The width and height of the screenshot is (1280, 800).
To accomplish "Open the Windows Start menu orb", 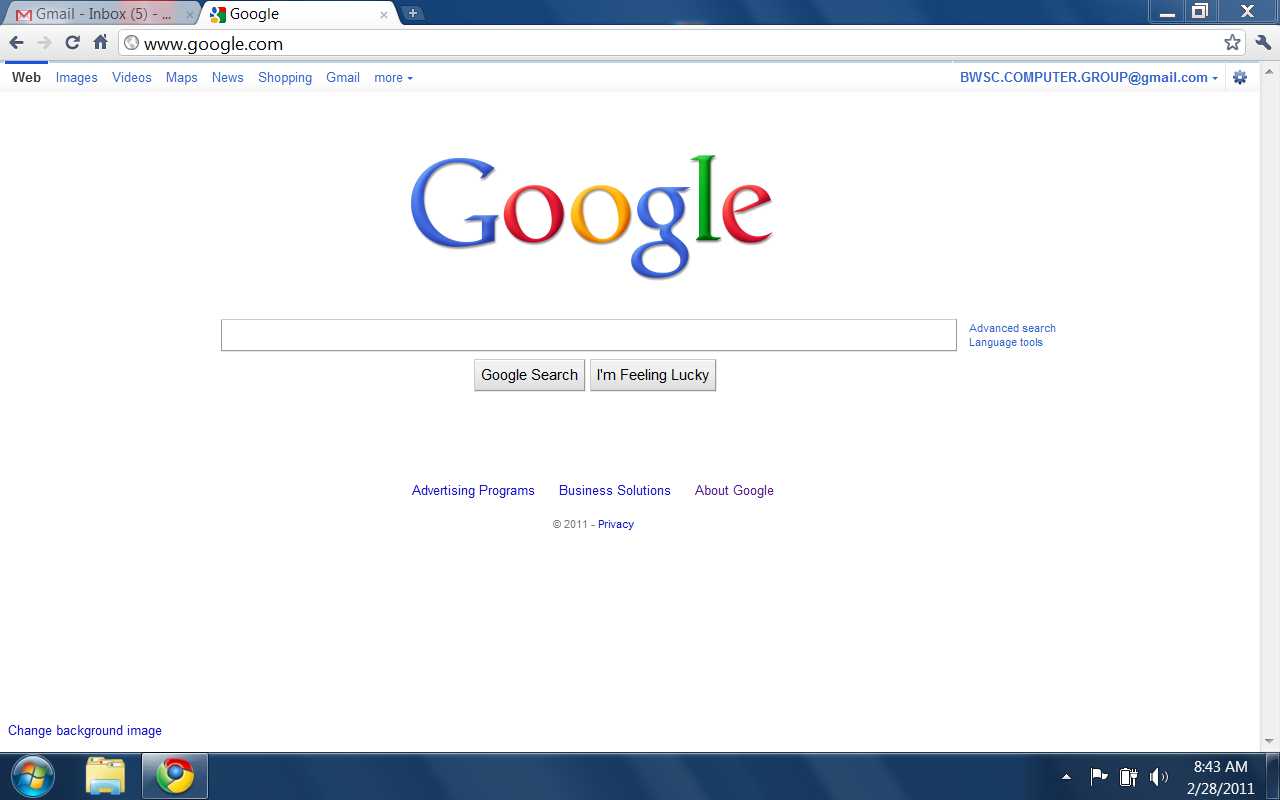I will [32, 776].
